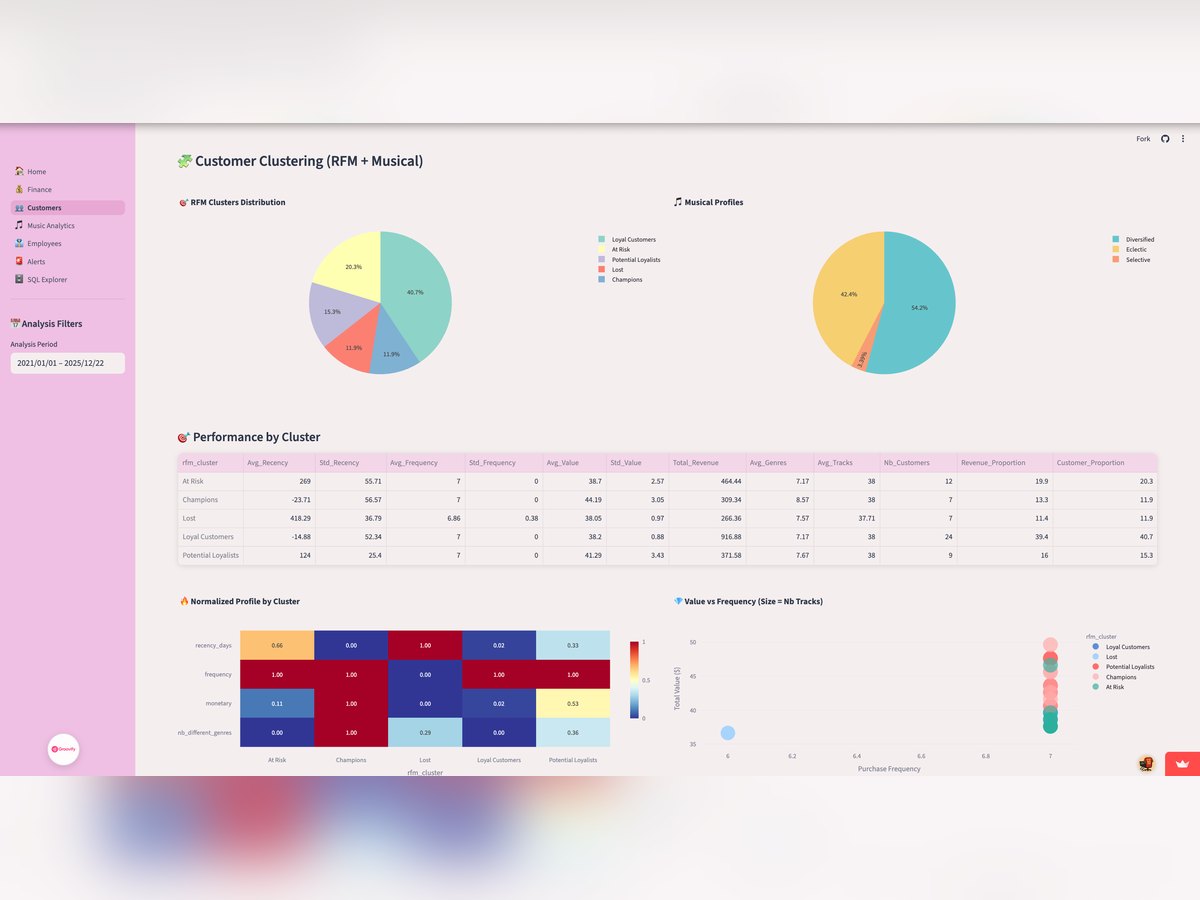Click the Home house icon
This screenshot has width=1200, height=900.
[x=20, y=171]
